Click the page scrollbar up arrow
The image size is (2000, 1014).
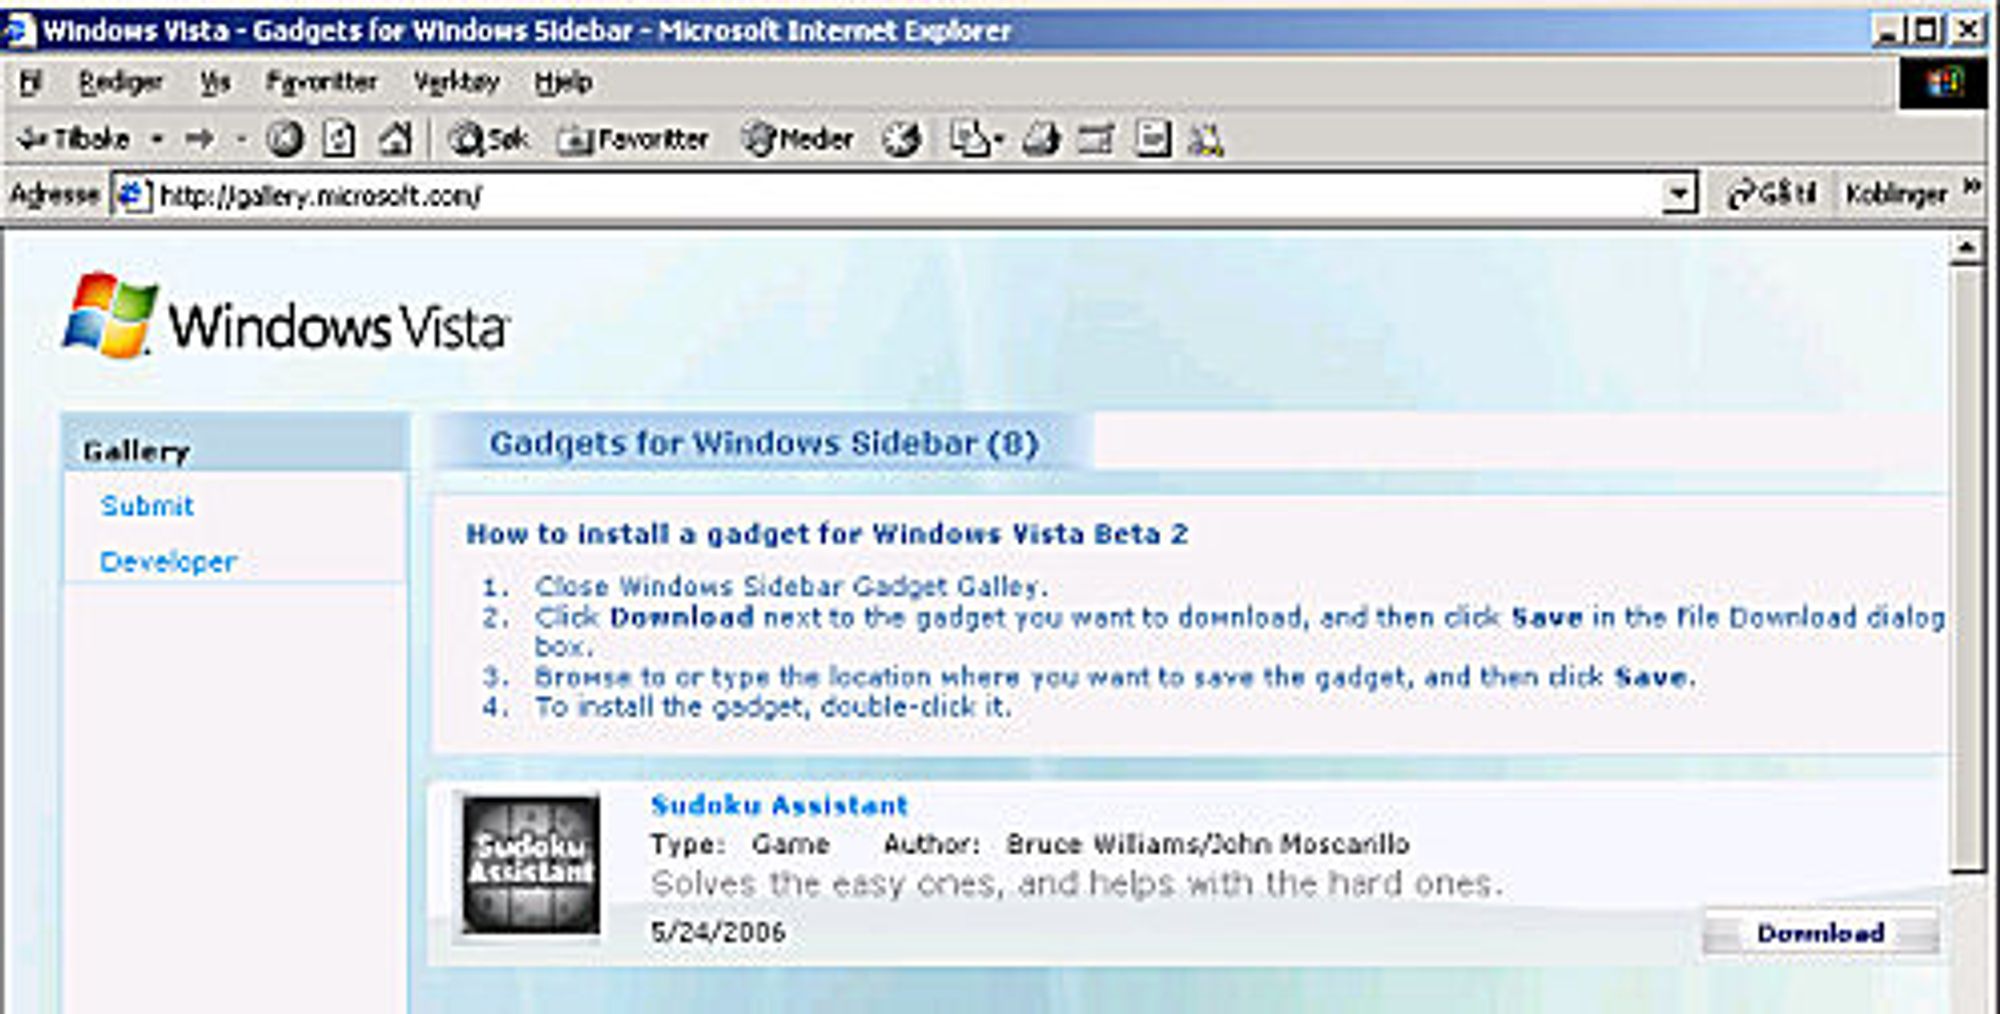1966,247
